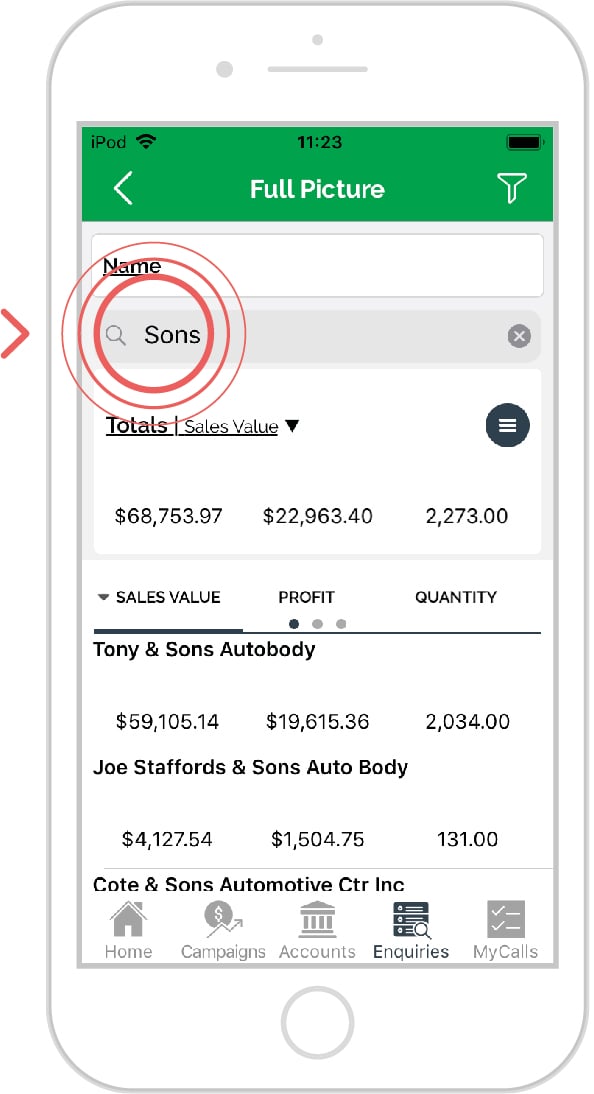
Task: Select the QUANTITY column header
Action: coord(456,597)
